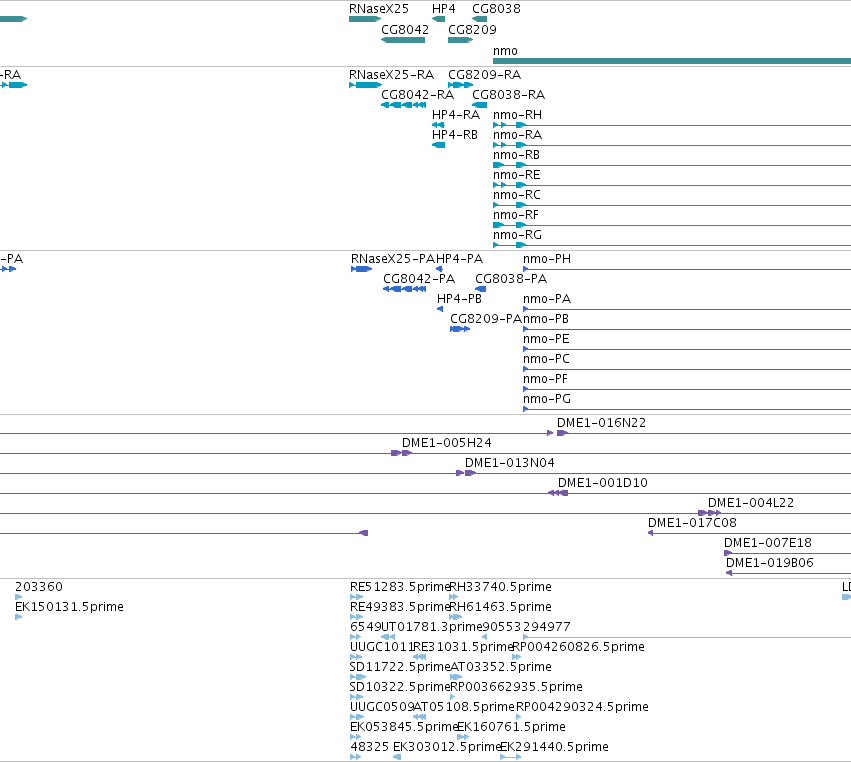
Task: Click the DME1-005H24 clone label
Action: coord(447,443)
